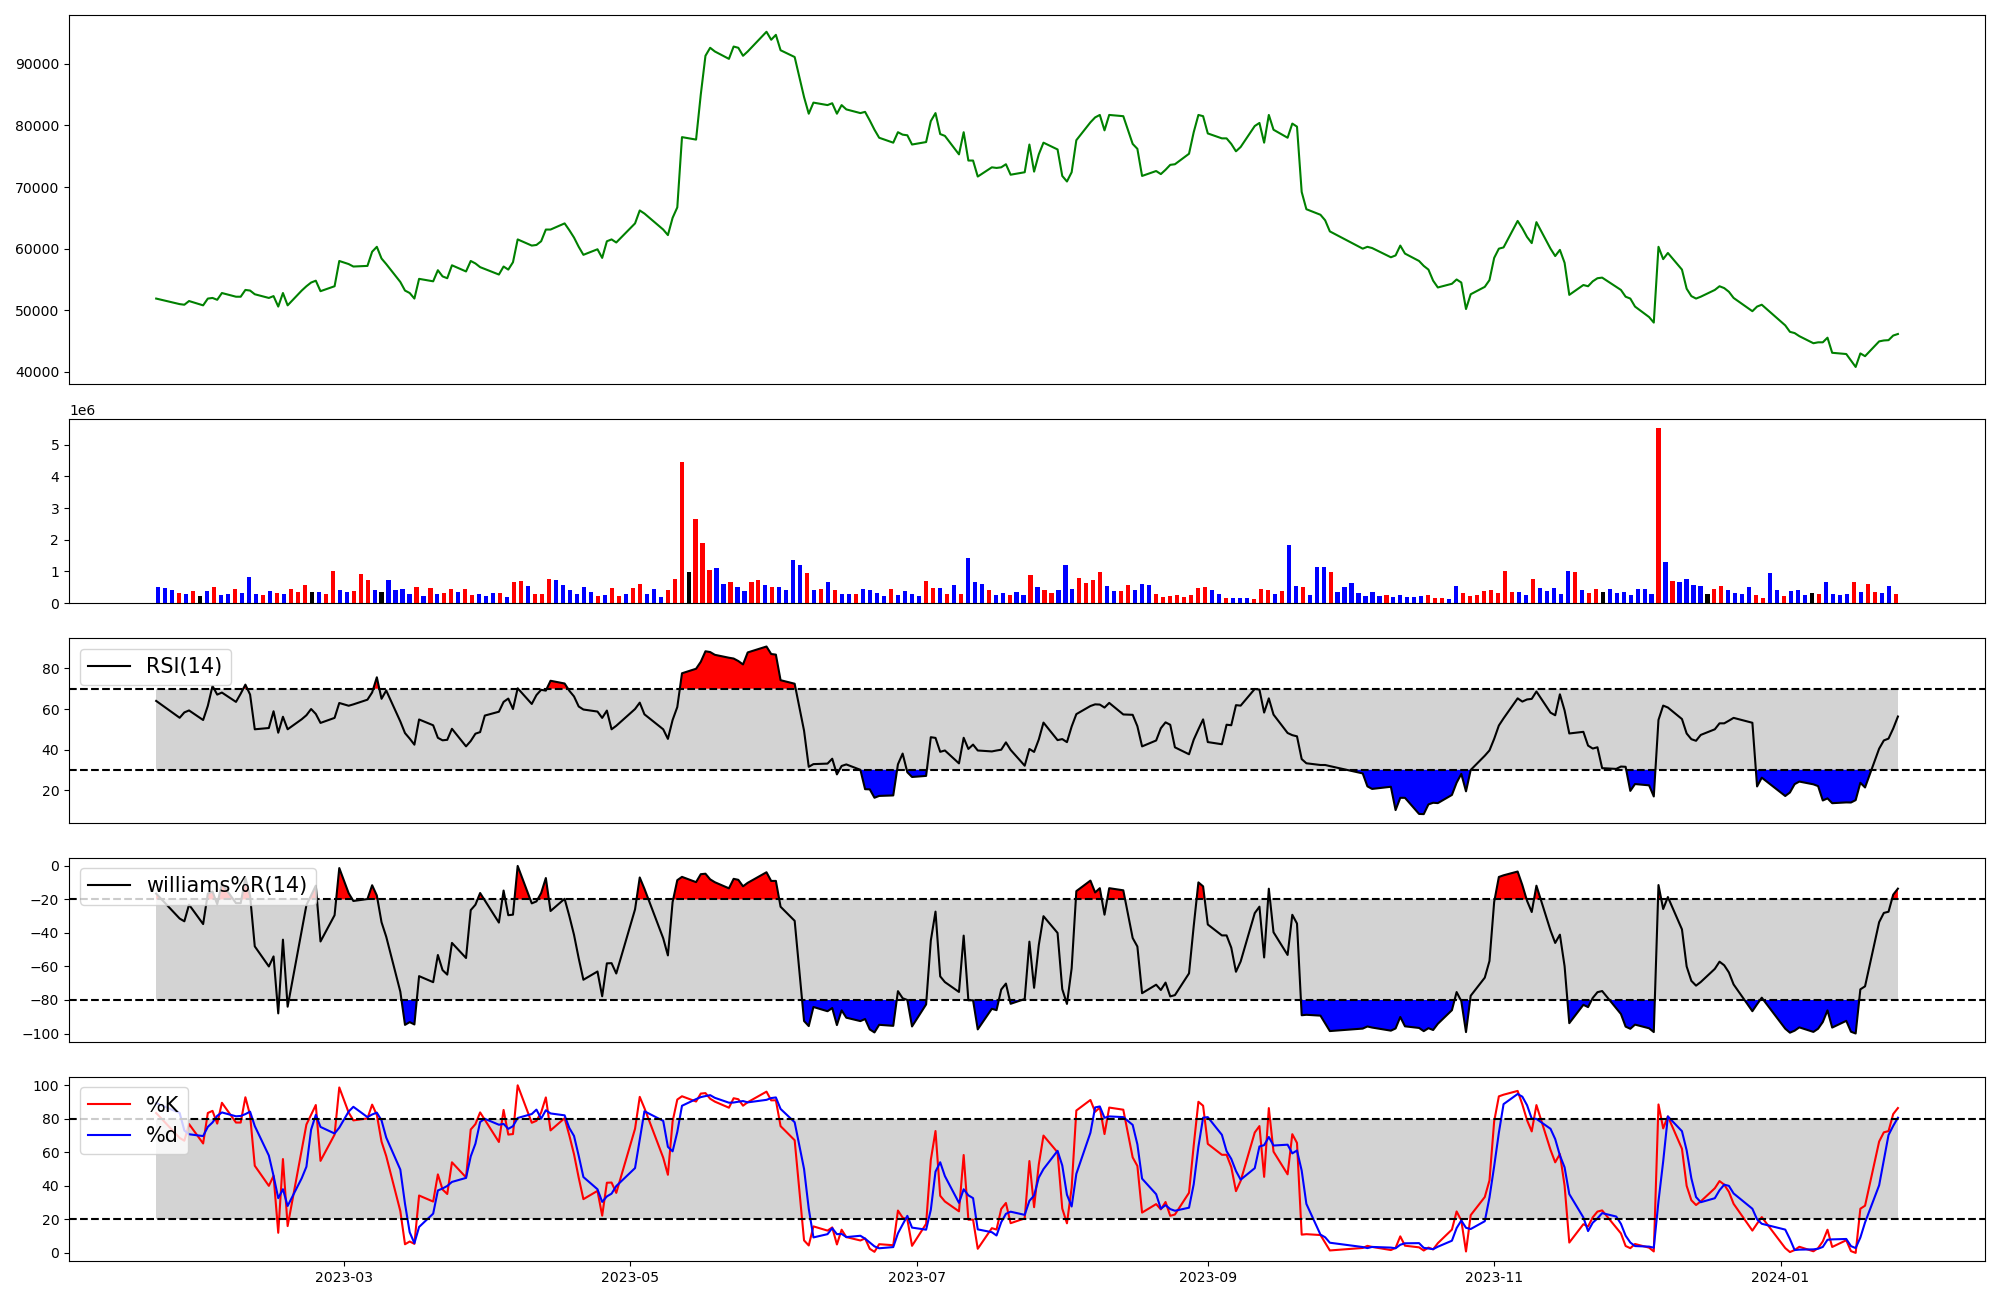Click the 1e6 volume scale label
Image resolution: width=2000 pixels, height=1300 pixels.
(x=82, y=411)
